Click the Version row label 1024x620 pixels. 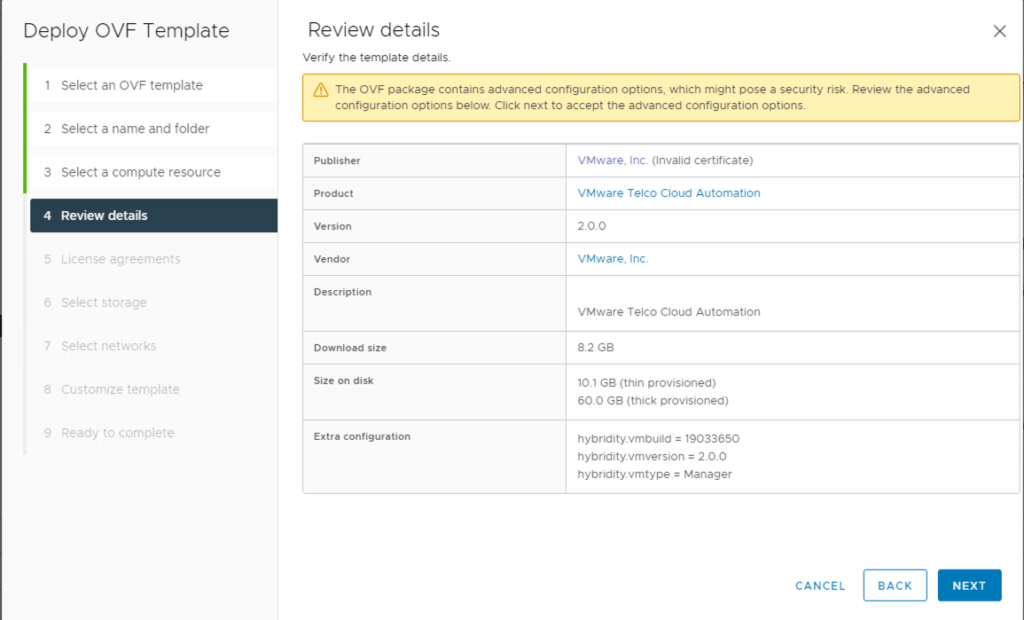pyautogui.click(x=332, y=226)
